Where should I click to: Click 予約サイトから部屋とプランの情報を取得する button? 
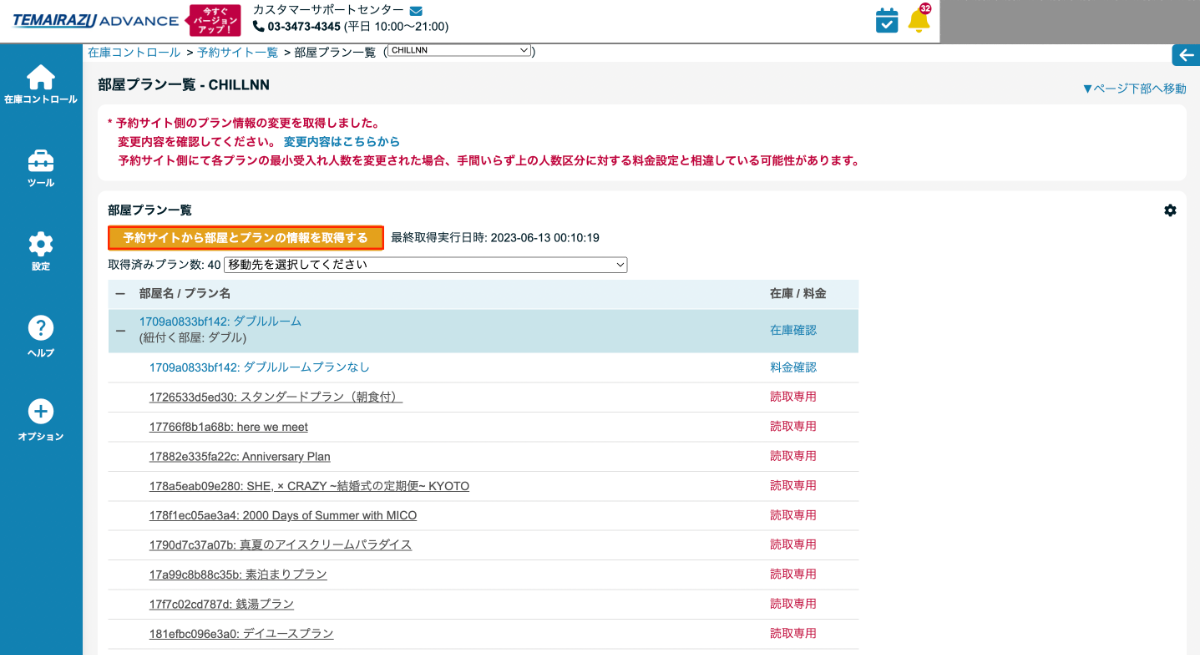click(245, 238)
